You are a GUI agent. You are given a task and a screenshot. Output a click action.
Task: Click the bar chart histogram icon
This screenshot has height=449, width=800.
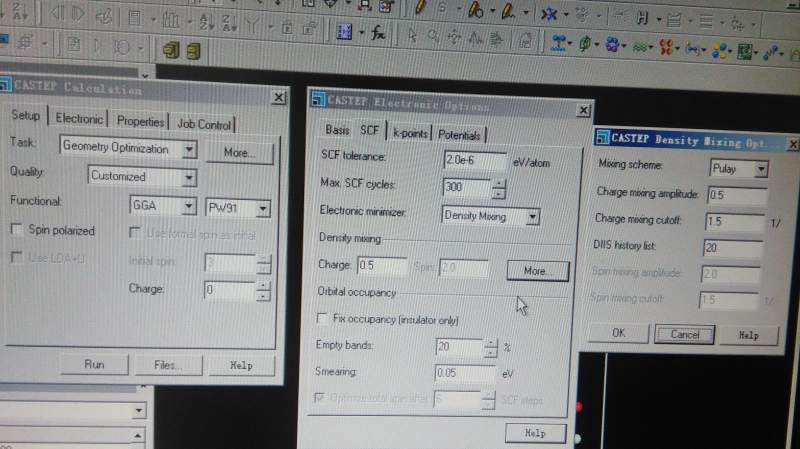pos(171,21)
